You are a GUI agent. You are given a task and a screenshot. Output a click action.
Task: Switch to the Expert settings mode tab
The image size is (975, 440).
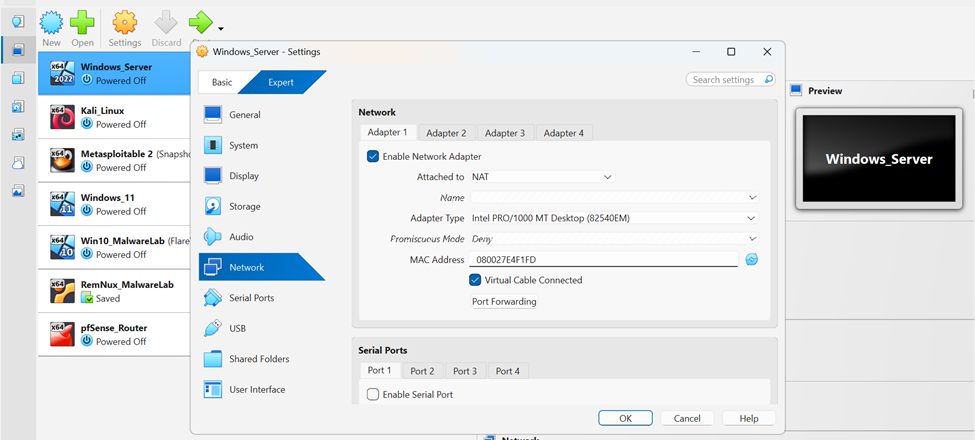[282, 82]
